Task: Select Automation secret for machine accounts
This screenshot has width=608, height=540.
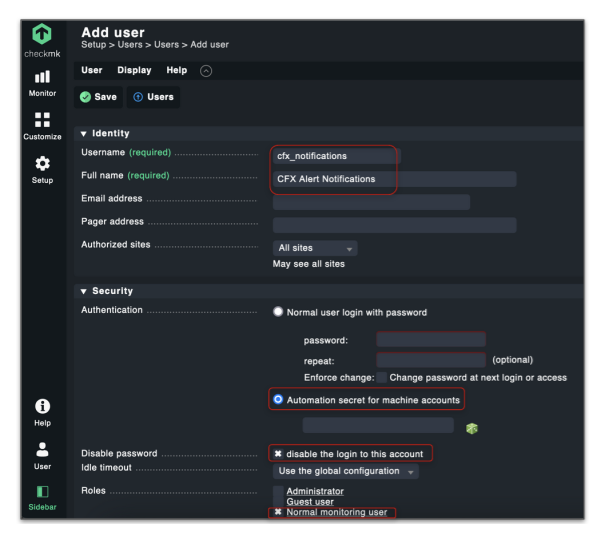Action: tap(279, 400)
